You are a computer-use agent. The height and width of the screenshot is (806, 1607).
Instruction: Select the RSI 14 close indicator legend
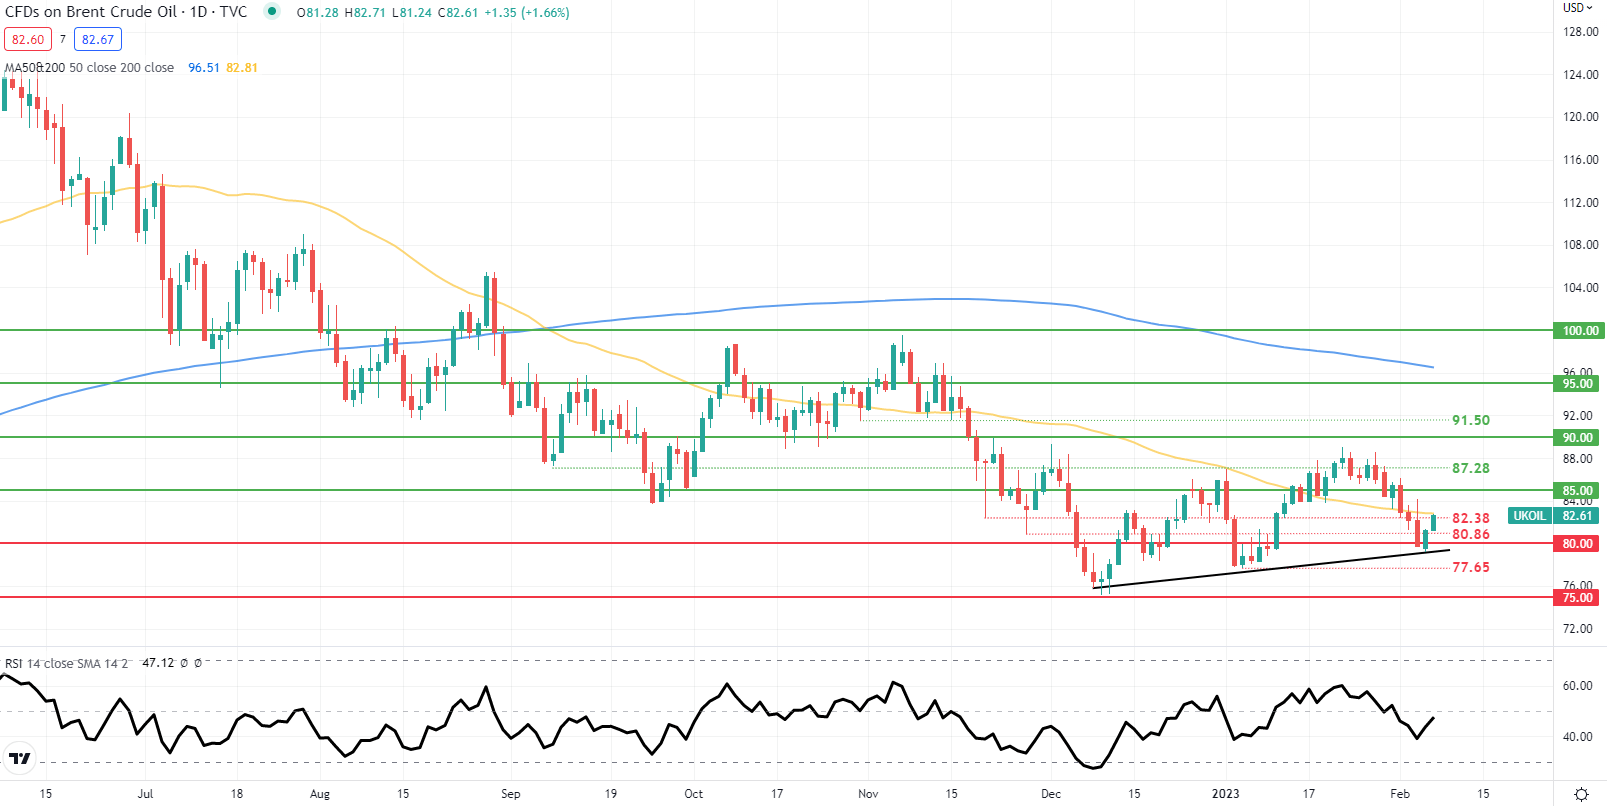click(x=67, y=663)
